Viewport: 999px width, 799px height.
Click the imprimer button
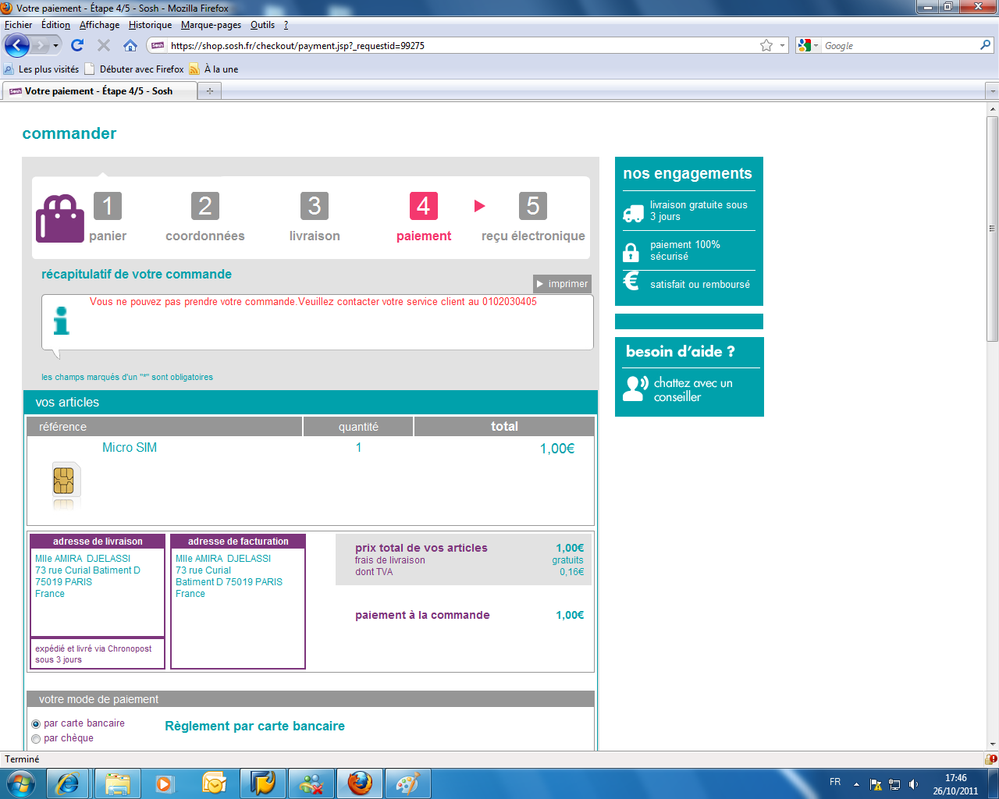pos(562,284)
